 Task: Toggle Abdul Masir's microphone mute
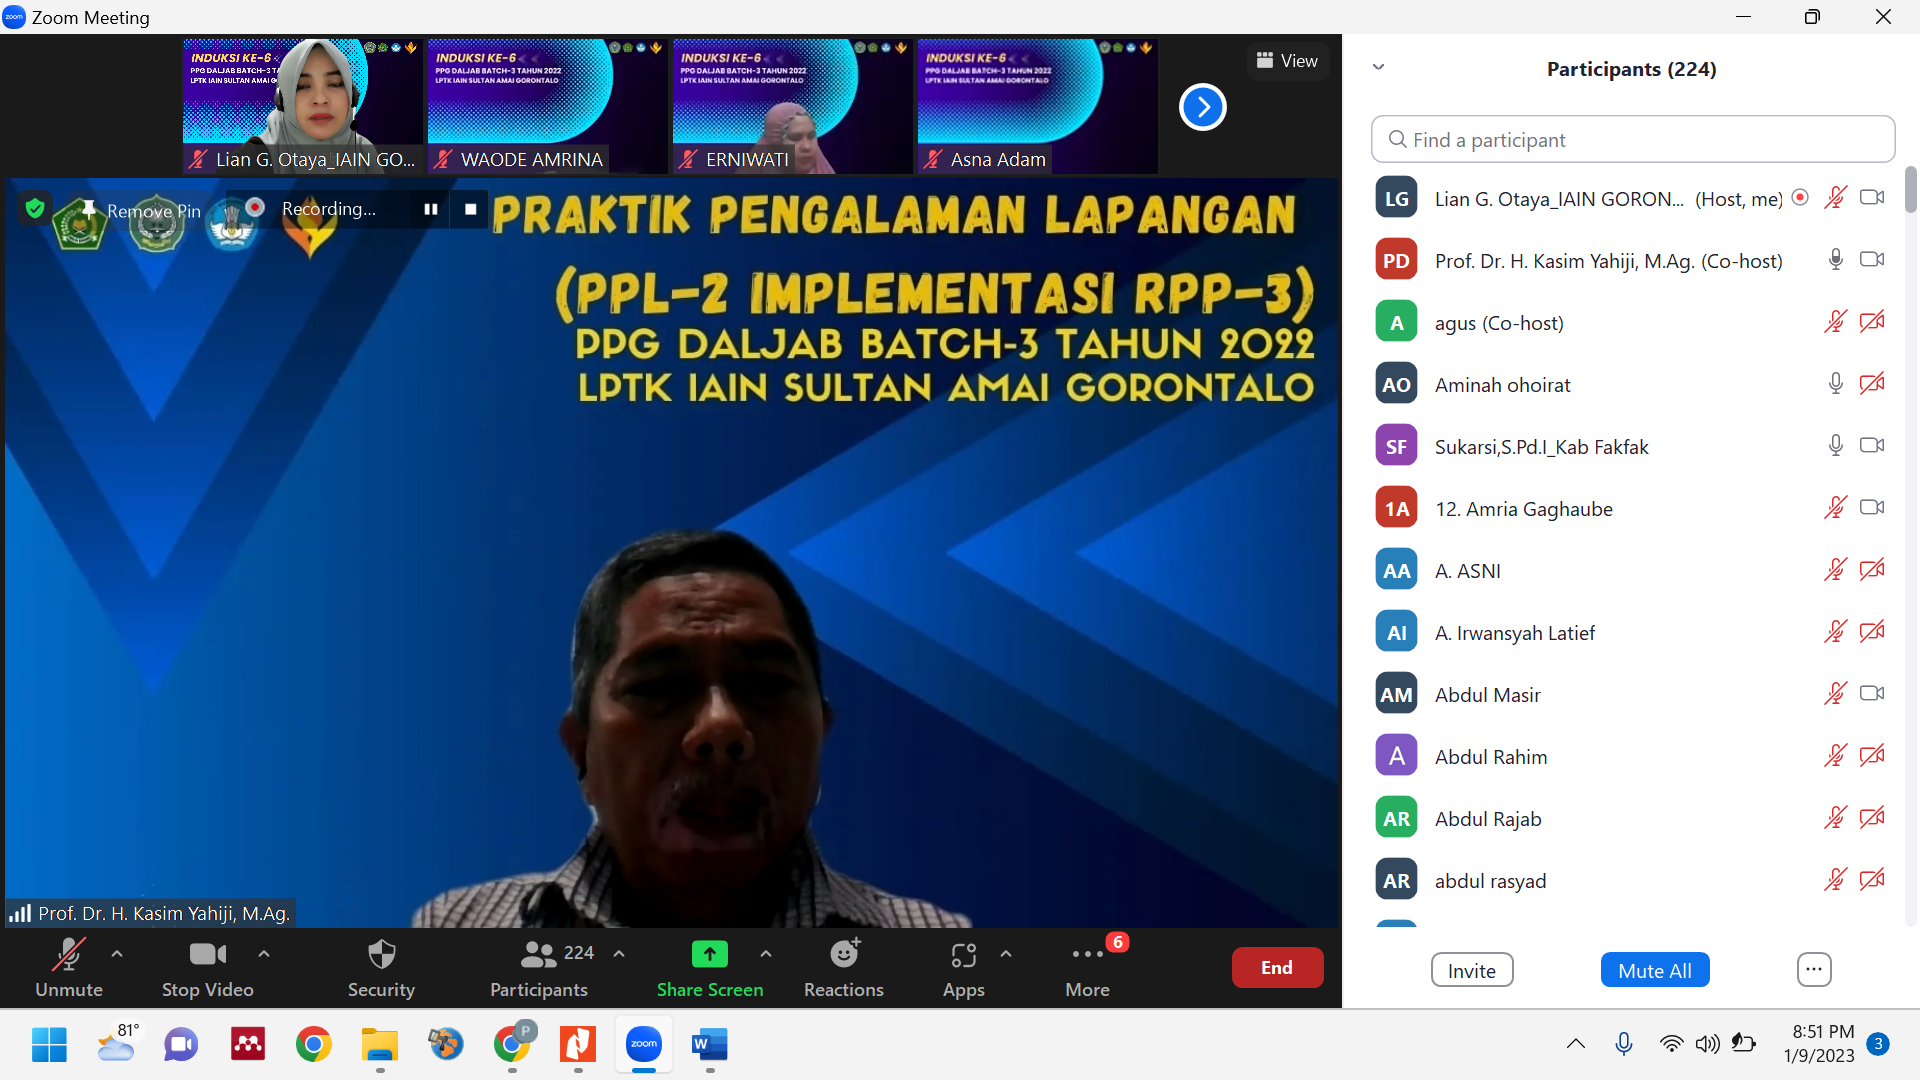[x=1834, y=694]
